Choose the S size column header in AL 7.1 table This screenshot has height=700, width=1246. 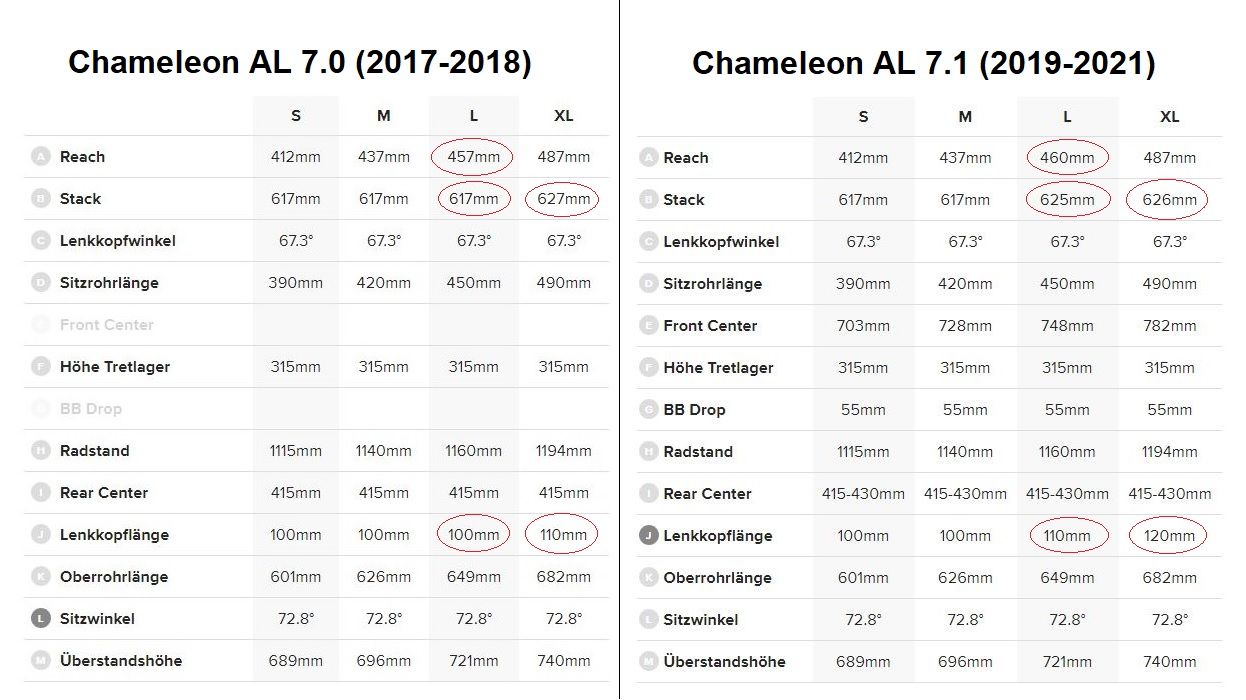(x=863, y=117)
